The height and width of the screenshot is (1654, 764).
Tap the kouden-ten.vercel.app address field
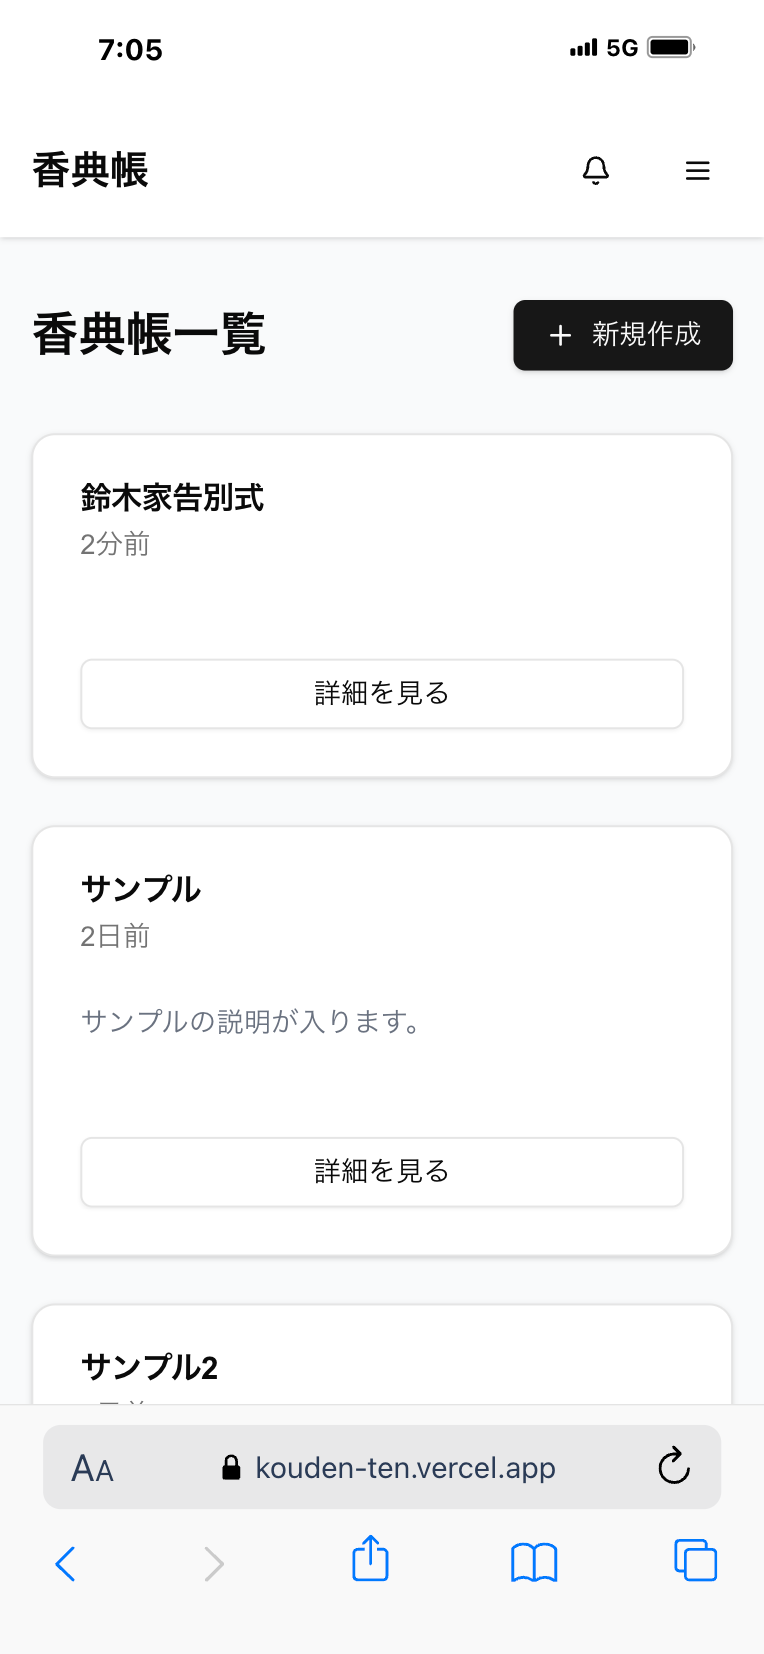405,1468
